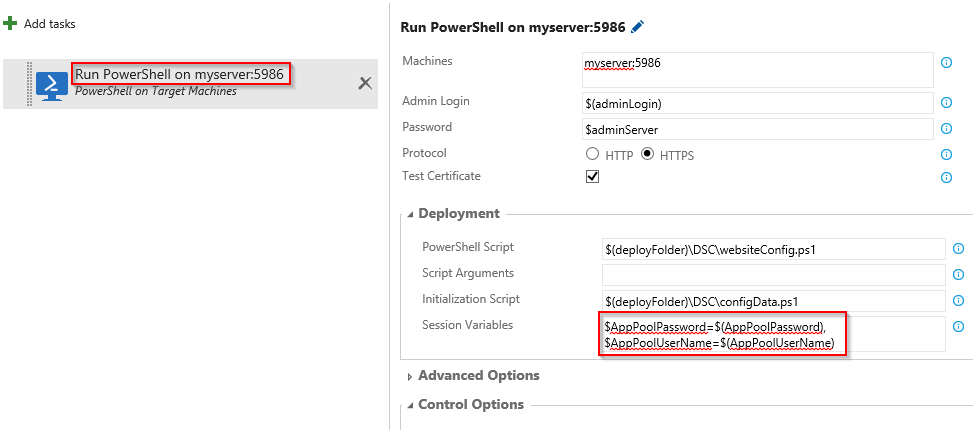Image resolution: width=973 pixels, height=430 pixels.
Task: Click info icon for Test Certificate
Action: coord(946,177)
